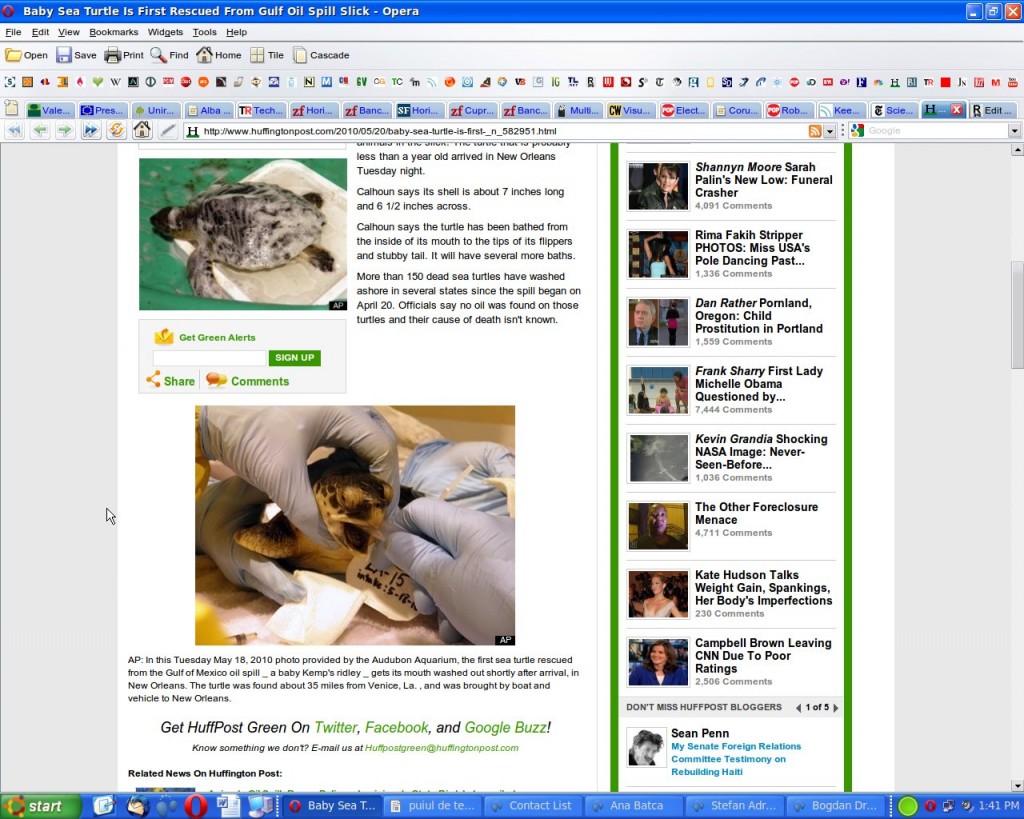Click the wand icon in the address bar
Screen dimensions: 1024x819
[x=168, y=131]
